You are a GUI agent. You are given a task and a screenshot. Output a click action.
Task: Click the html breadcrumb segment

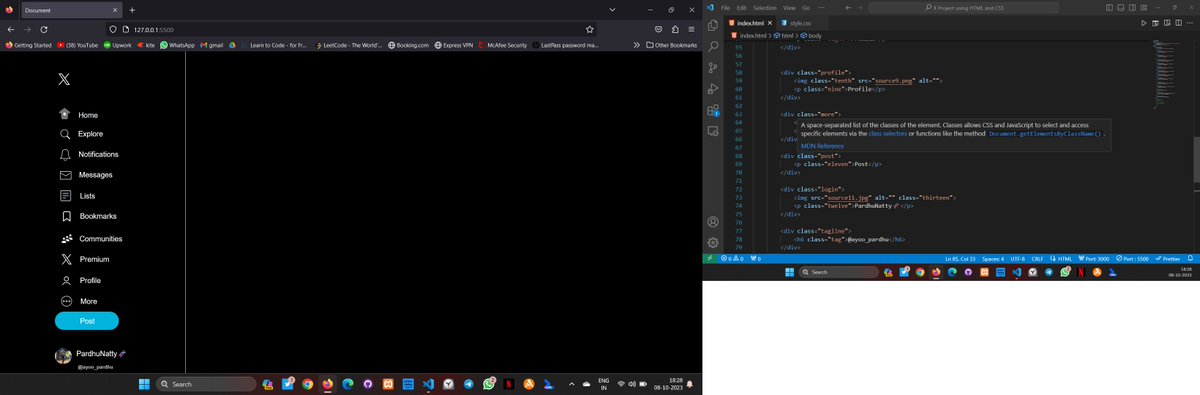click(x=785, y=35)
